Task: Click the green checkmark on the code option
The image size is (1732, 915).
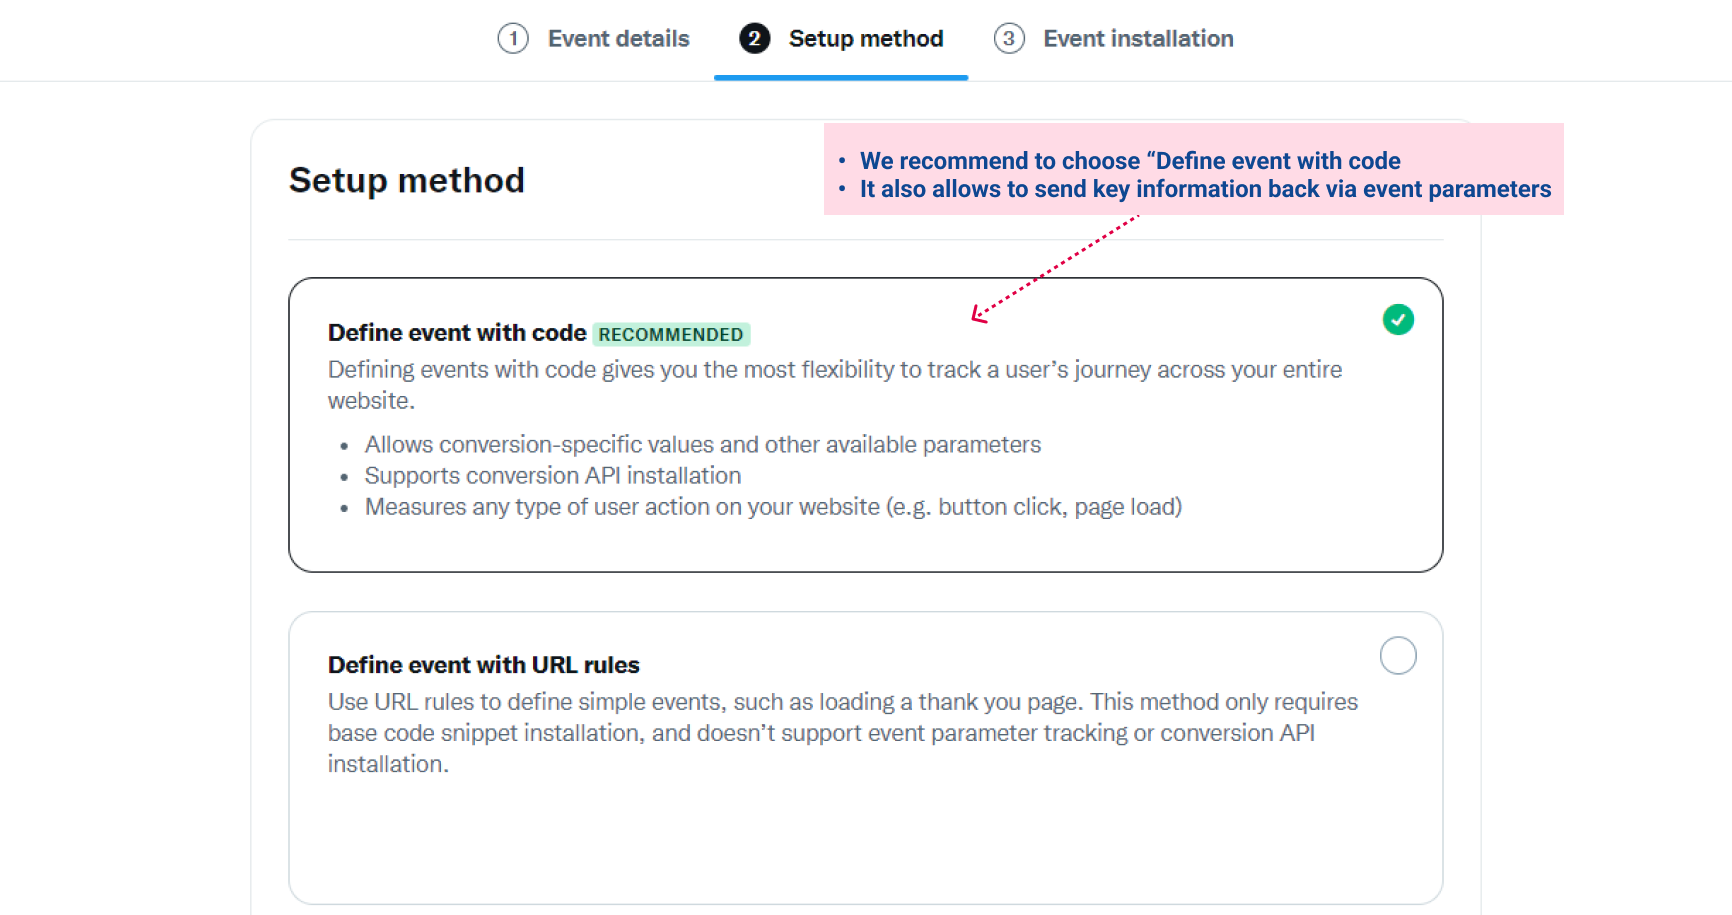Action: pos(1398,320)
